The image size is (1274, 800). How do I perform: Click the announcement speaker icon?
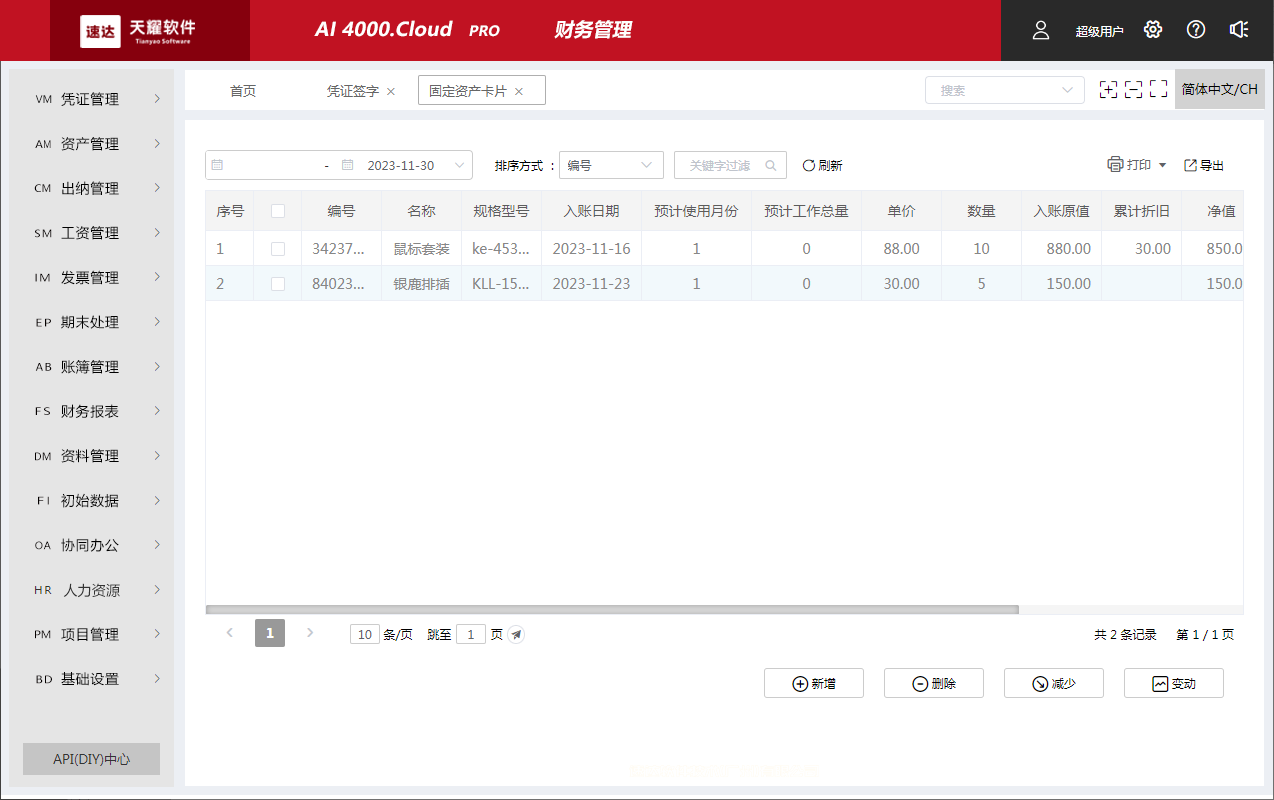tap(1239, 30)
